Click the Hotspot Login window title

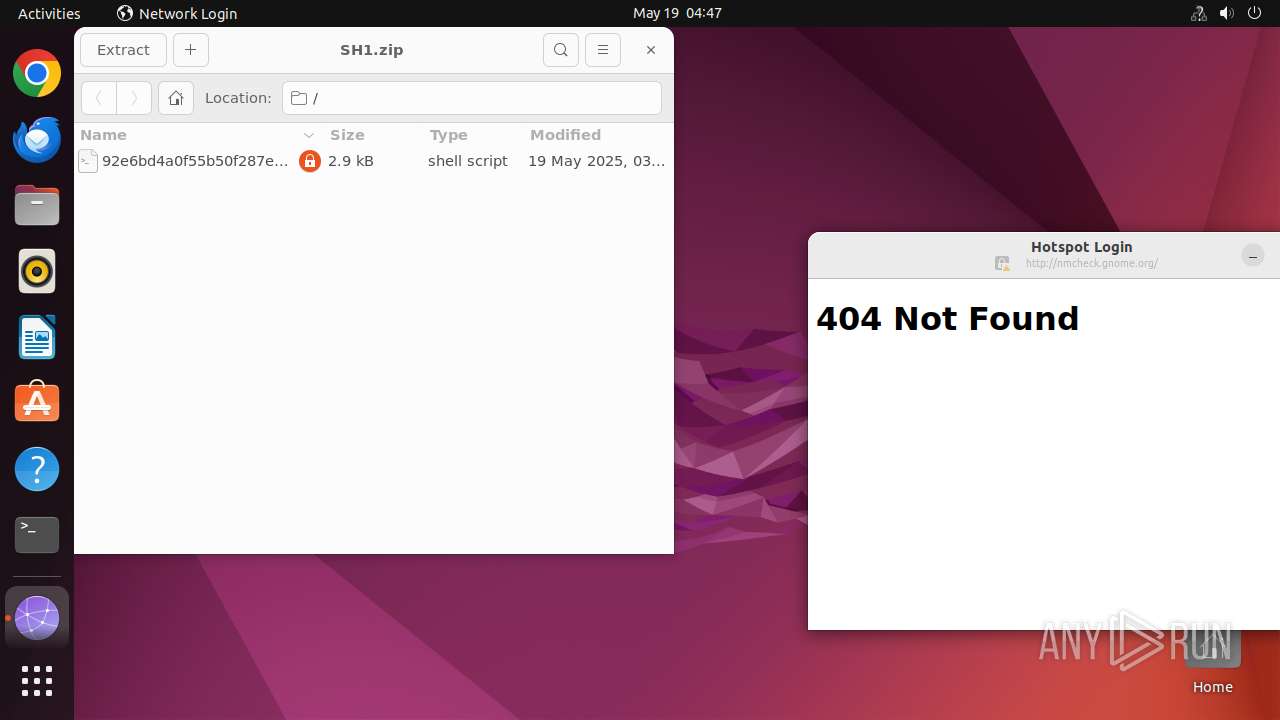coord(1082,247)
